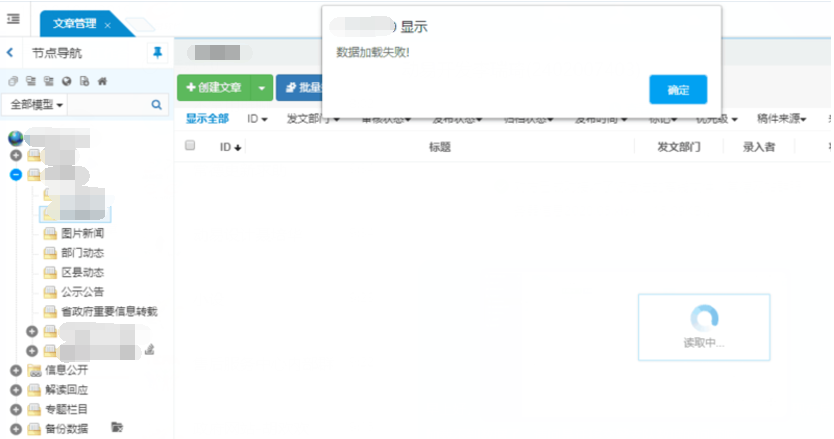Open the 全部模型 dropdown
This screenshot has height=439, width=834.
coord(37,104)
